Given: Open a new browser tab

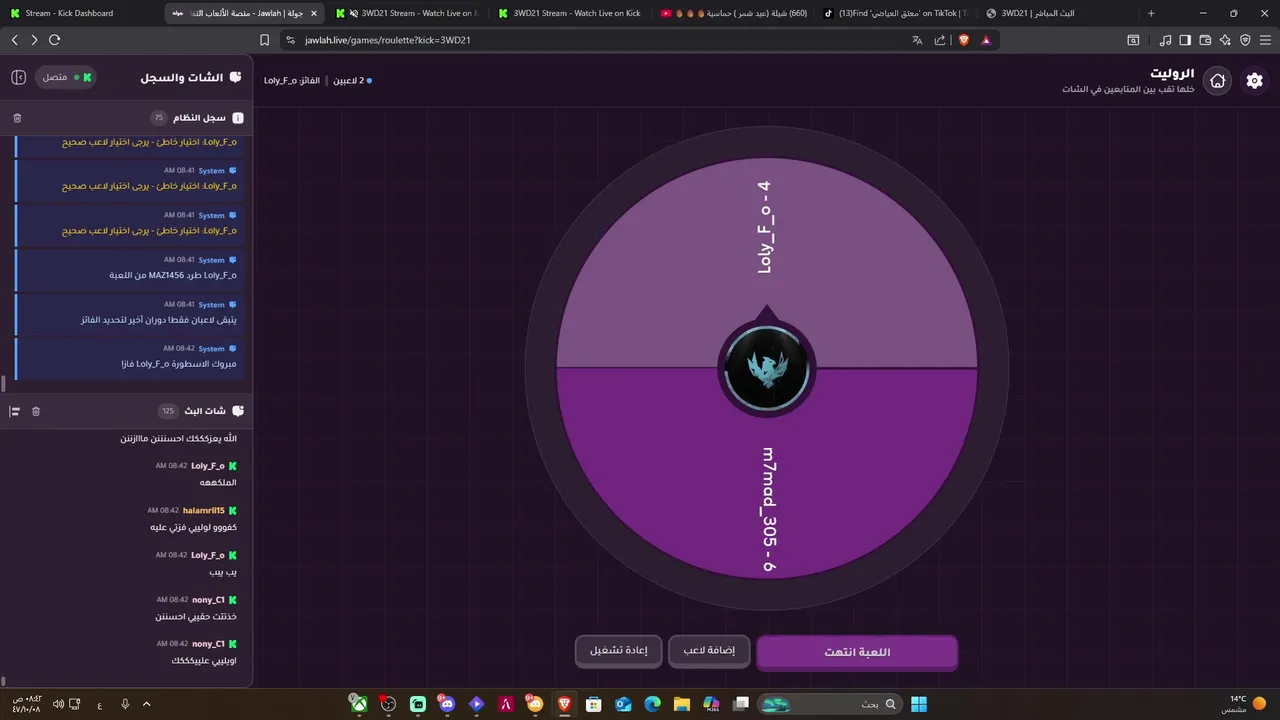Looking at the screenshot, I should click(1151, 13).
